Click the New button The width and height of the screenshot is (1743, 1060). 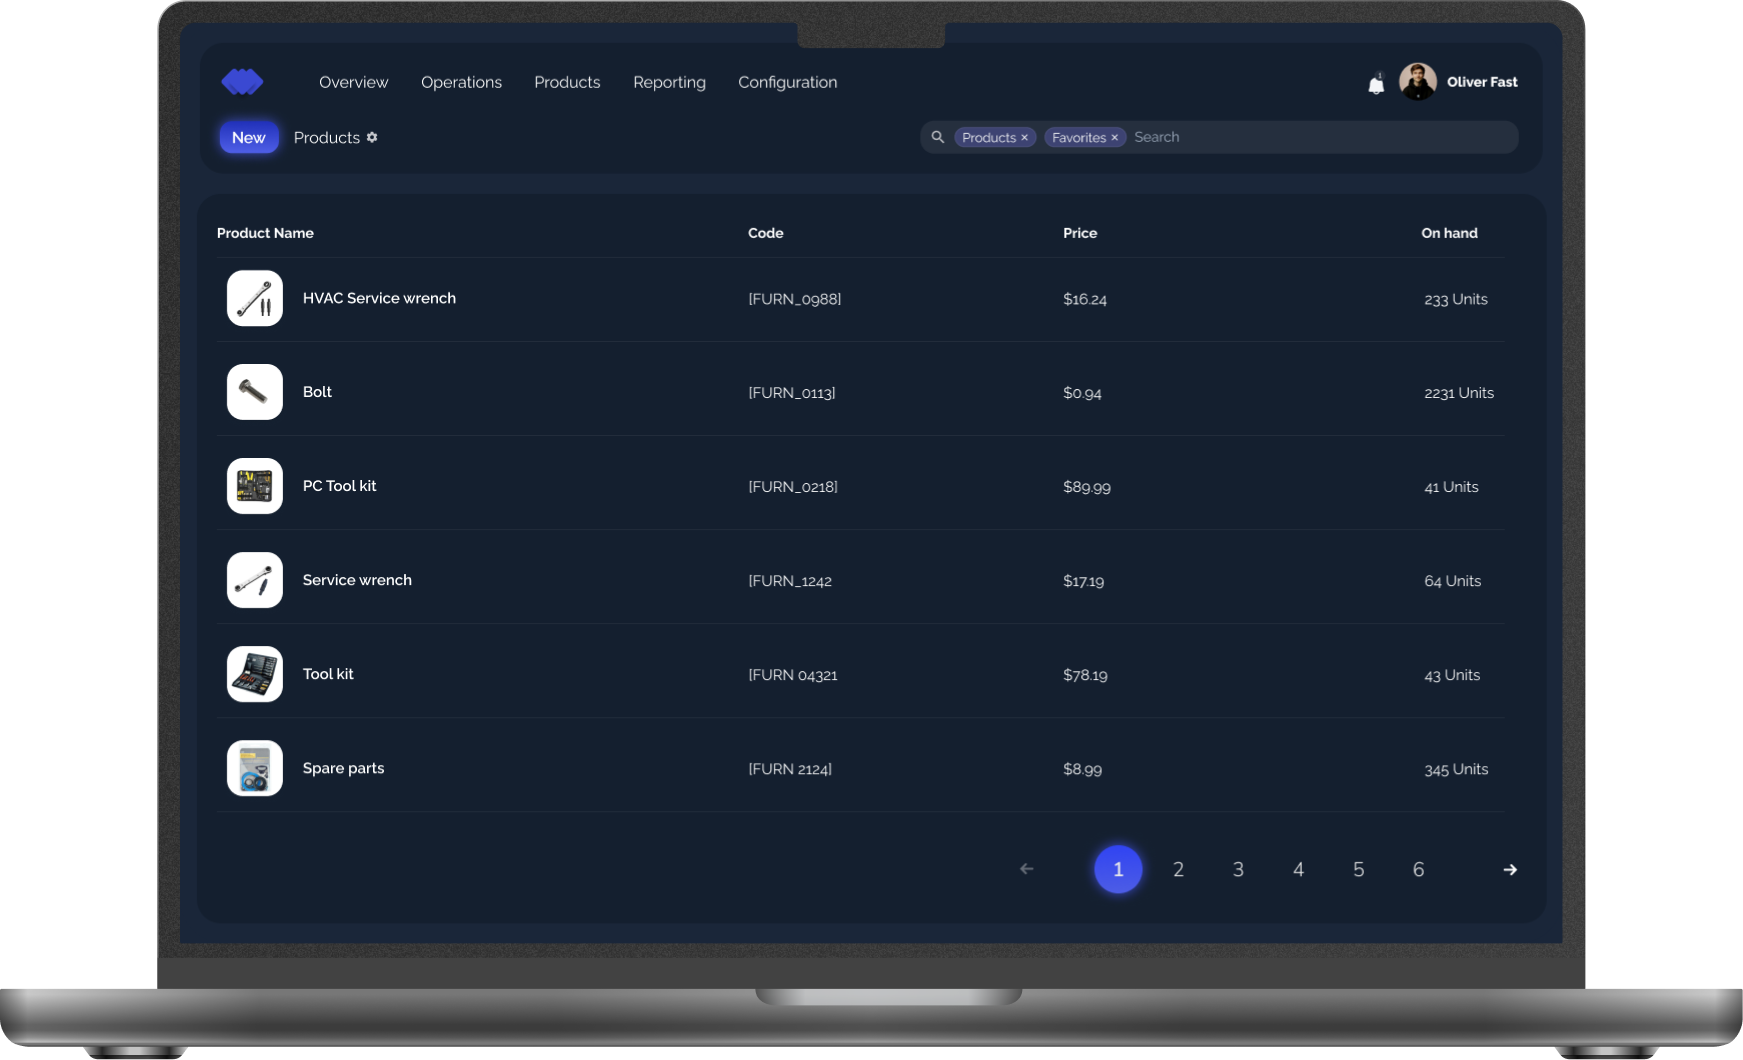(x=249, y=138)
